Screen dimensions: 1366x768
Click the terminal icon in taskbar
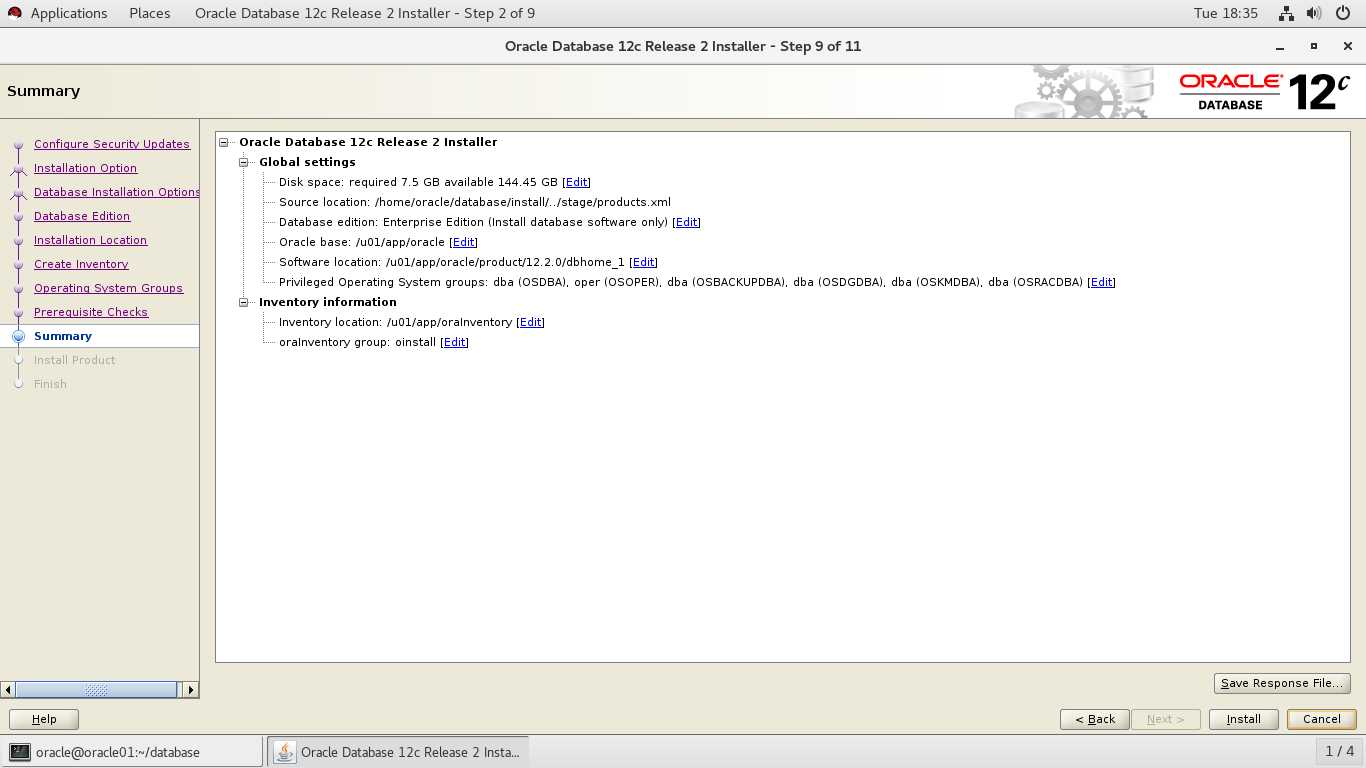20,752
